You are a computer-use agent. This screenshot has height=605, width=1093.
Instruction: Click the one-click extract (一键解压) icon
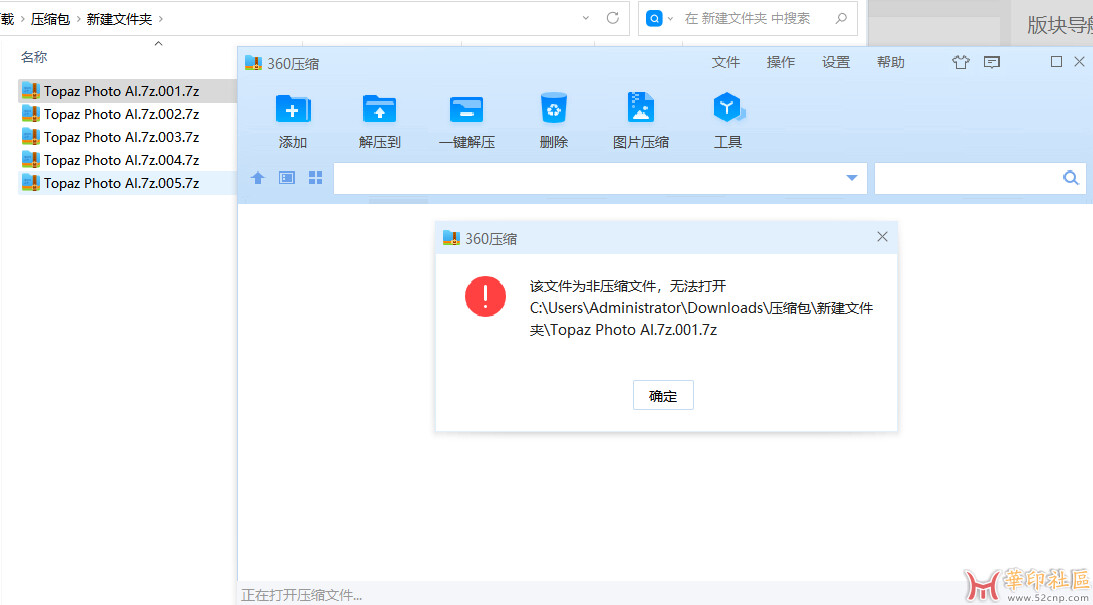466,109
